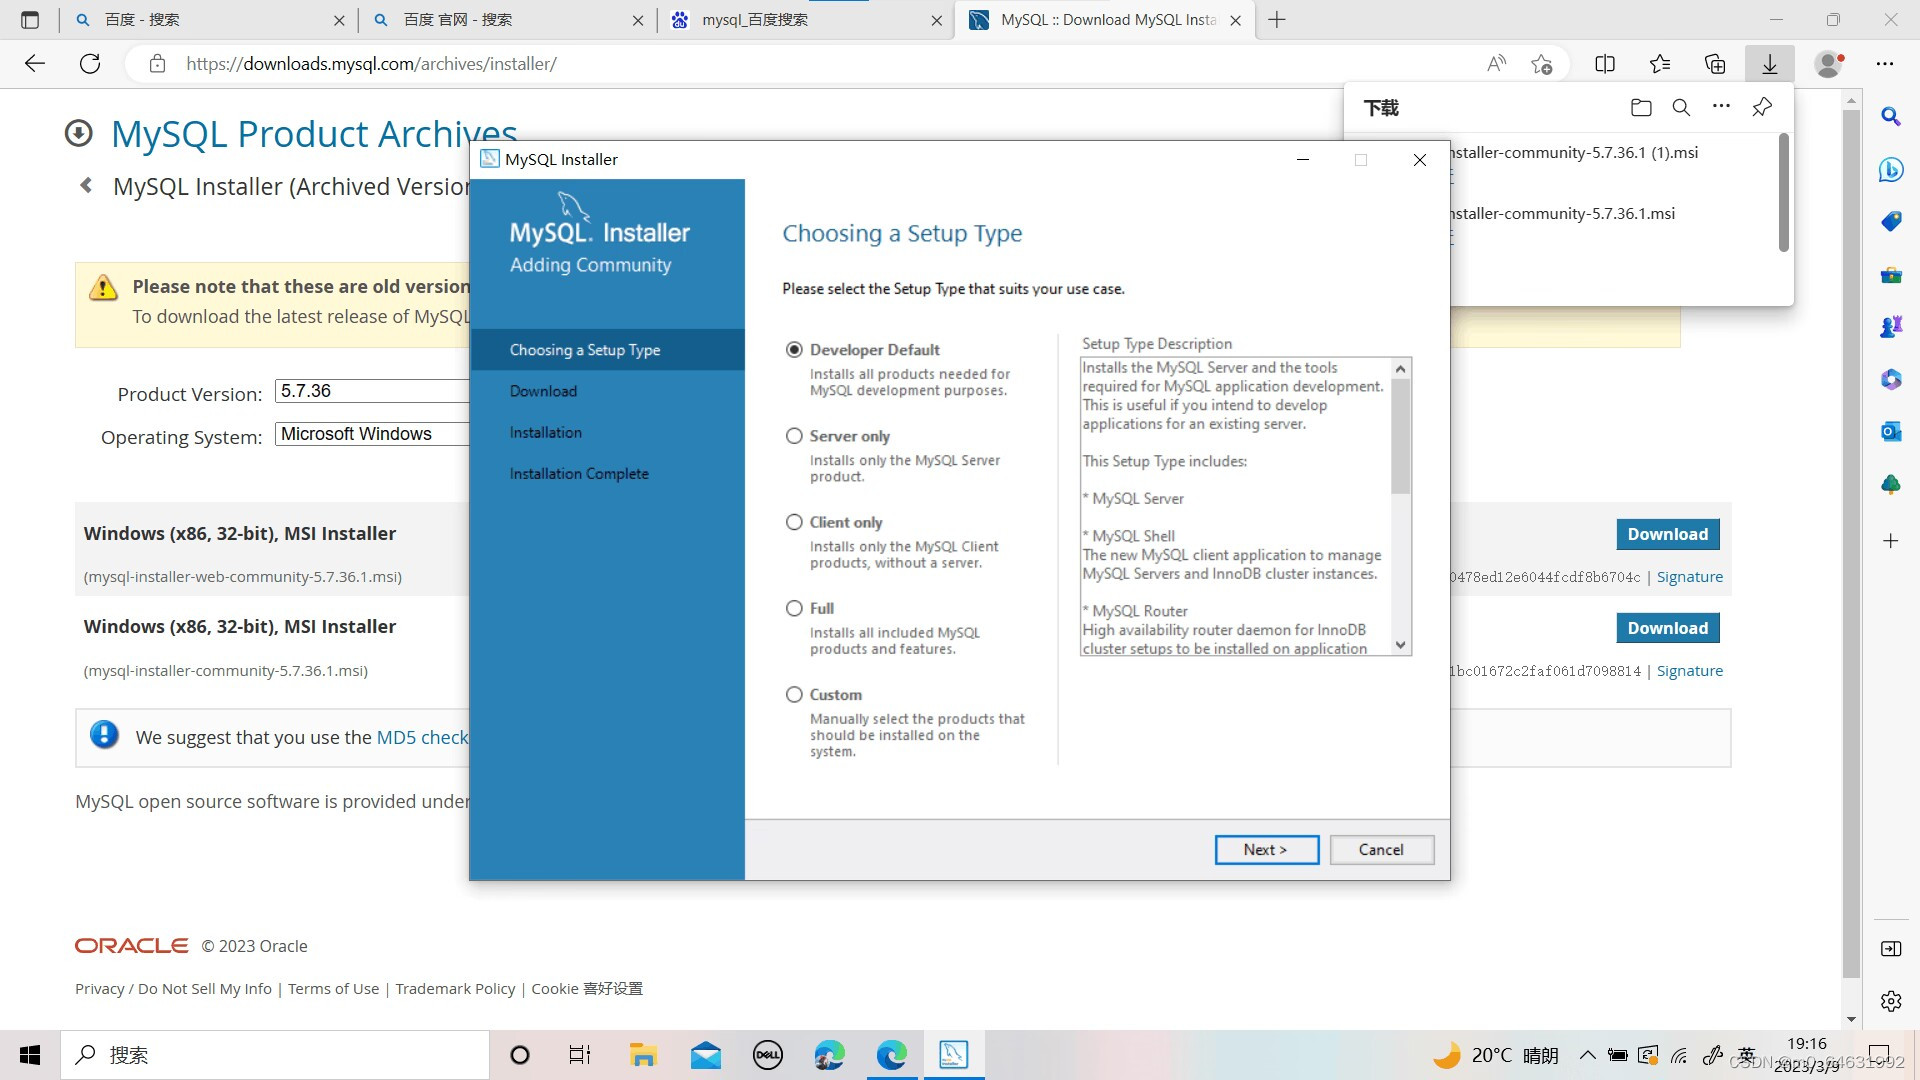1920x1080 pixels.
Task: Show hidden system tray icons
Action: [x=1587, y=1055]
